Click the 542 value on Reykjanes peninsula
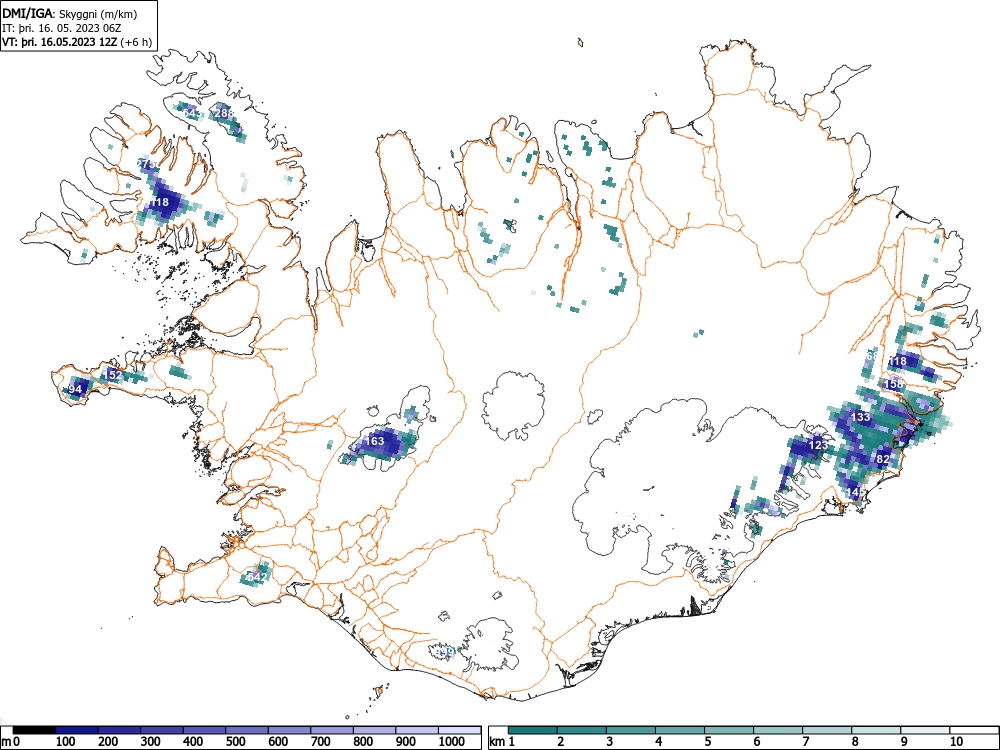The height and width of the screenshot is (750, 1000). (x=256, y=577)
